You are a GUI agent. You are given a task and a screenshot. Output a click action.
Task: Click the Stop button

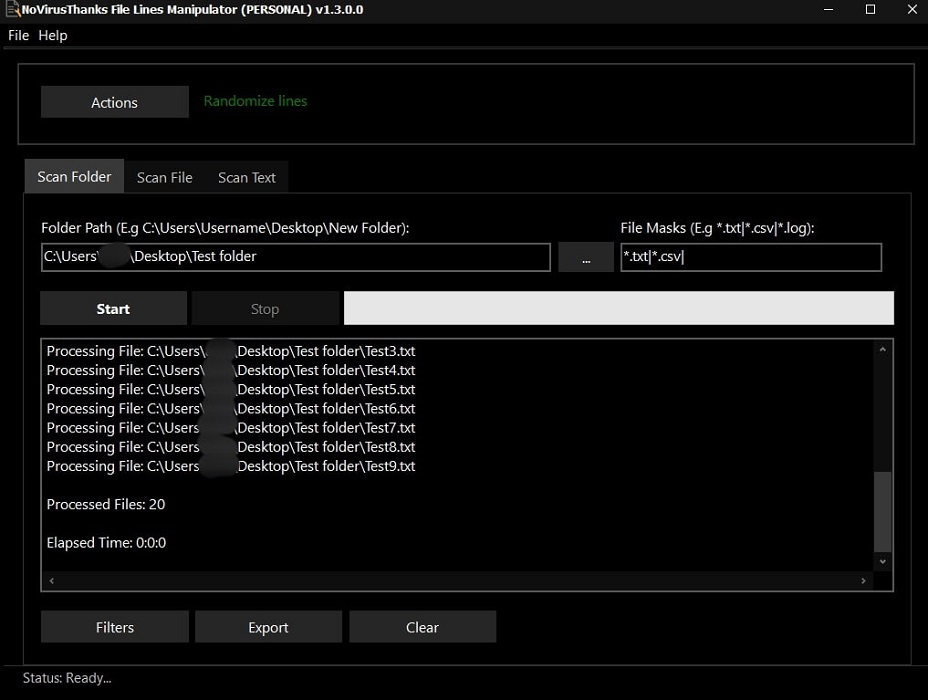click(x=265, y=308)
